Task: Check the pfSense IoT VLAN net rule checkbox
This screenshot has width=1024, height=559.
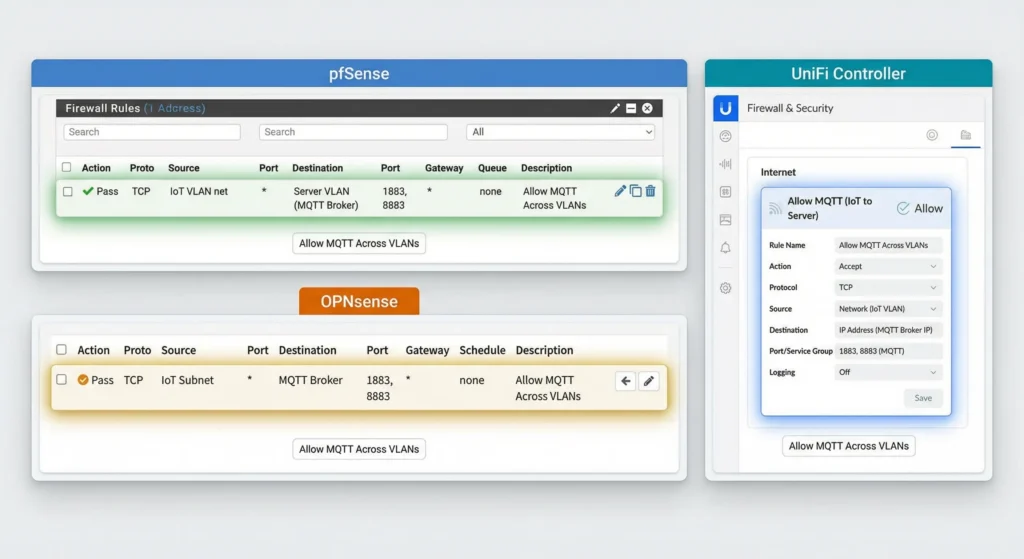Action: coord(67,191)
